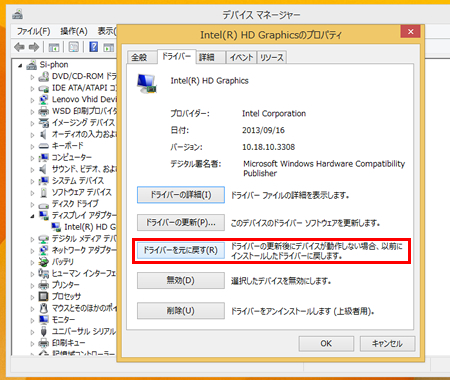
Task: Open the リソース tab
Action: (x=272, y=57)
